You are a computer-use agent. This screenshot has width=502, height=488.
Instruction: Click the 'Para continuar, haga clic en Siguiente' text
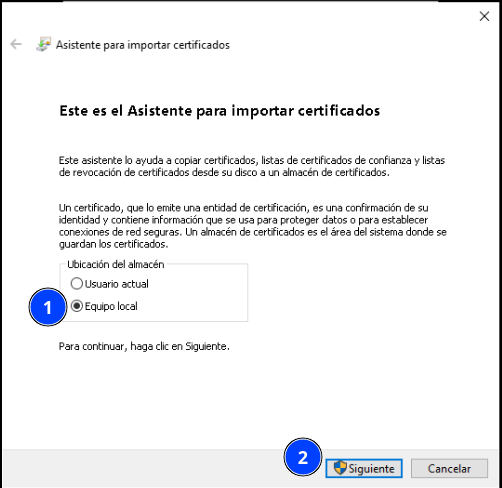pyautogui.click(x=144, y=346)
